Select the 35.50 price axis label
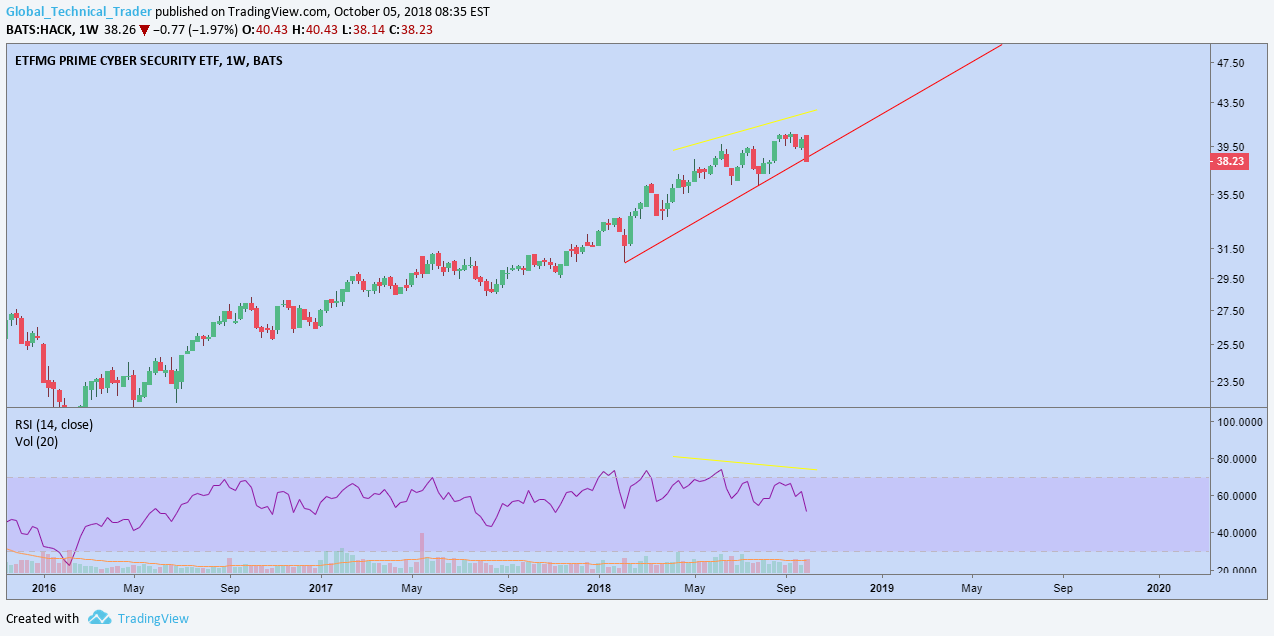 [x=1230, y=195]
